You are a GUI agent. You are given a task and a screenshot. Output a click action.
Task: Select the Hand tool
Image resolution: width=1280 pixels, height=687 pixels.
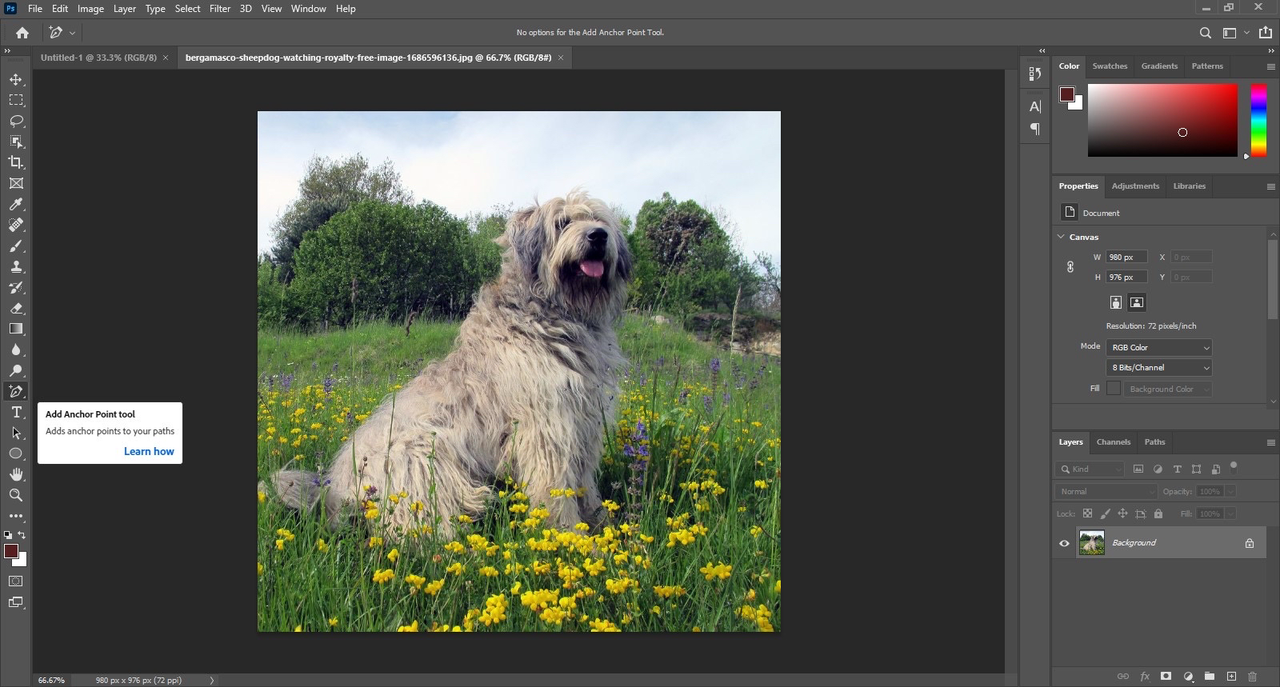click(x=16, y=475)
